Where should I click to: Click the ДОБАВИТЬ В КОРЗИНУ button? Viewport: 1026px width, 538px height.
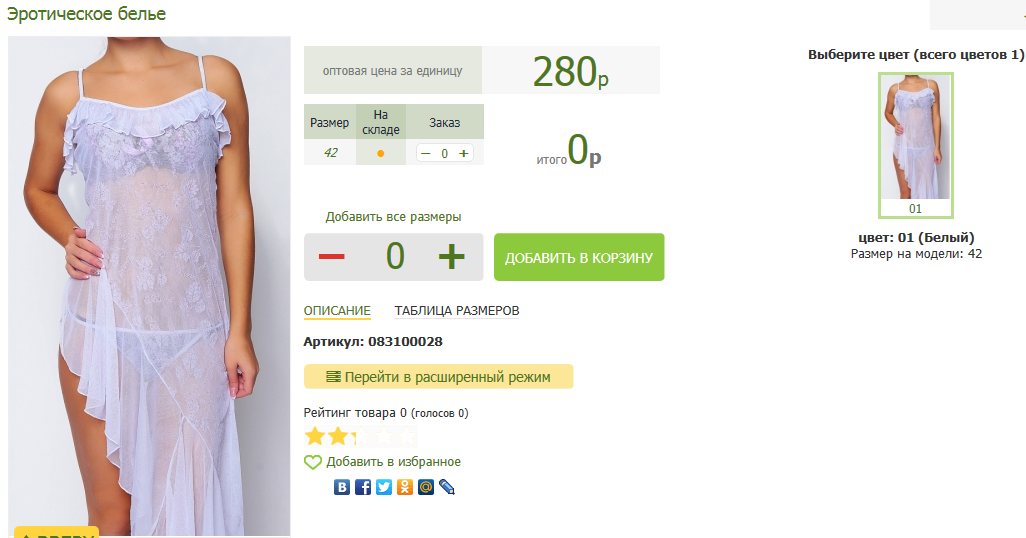click(579, 257)
